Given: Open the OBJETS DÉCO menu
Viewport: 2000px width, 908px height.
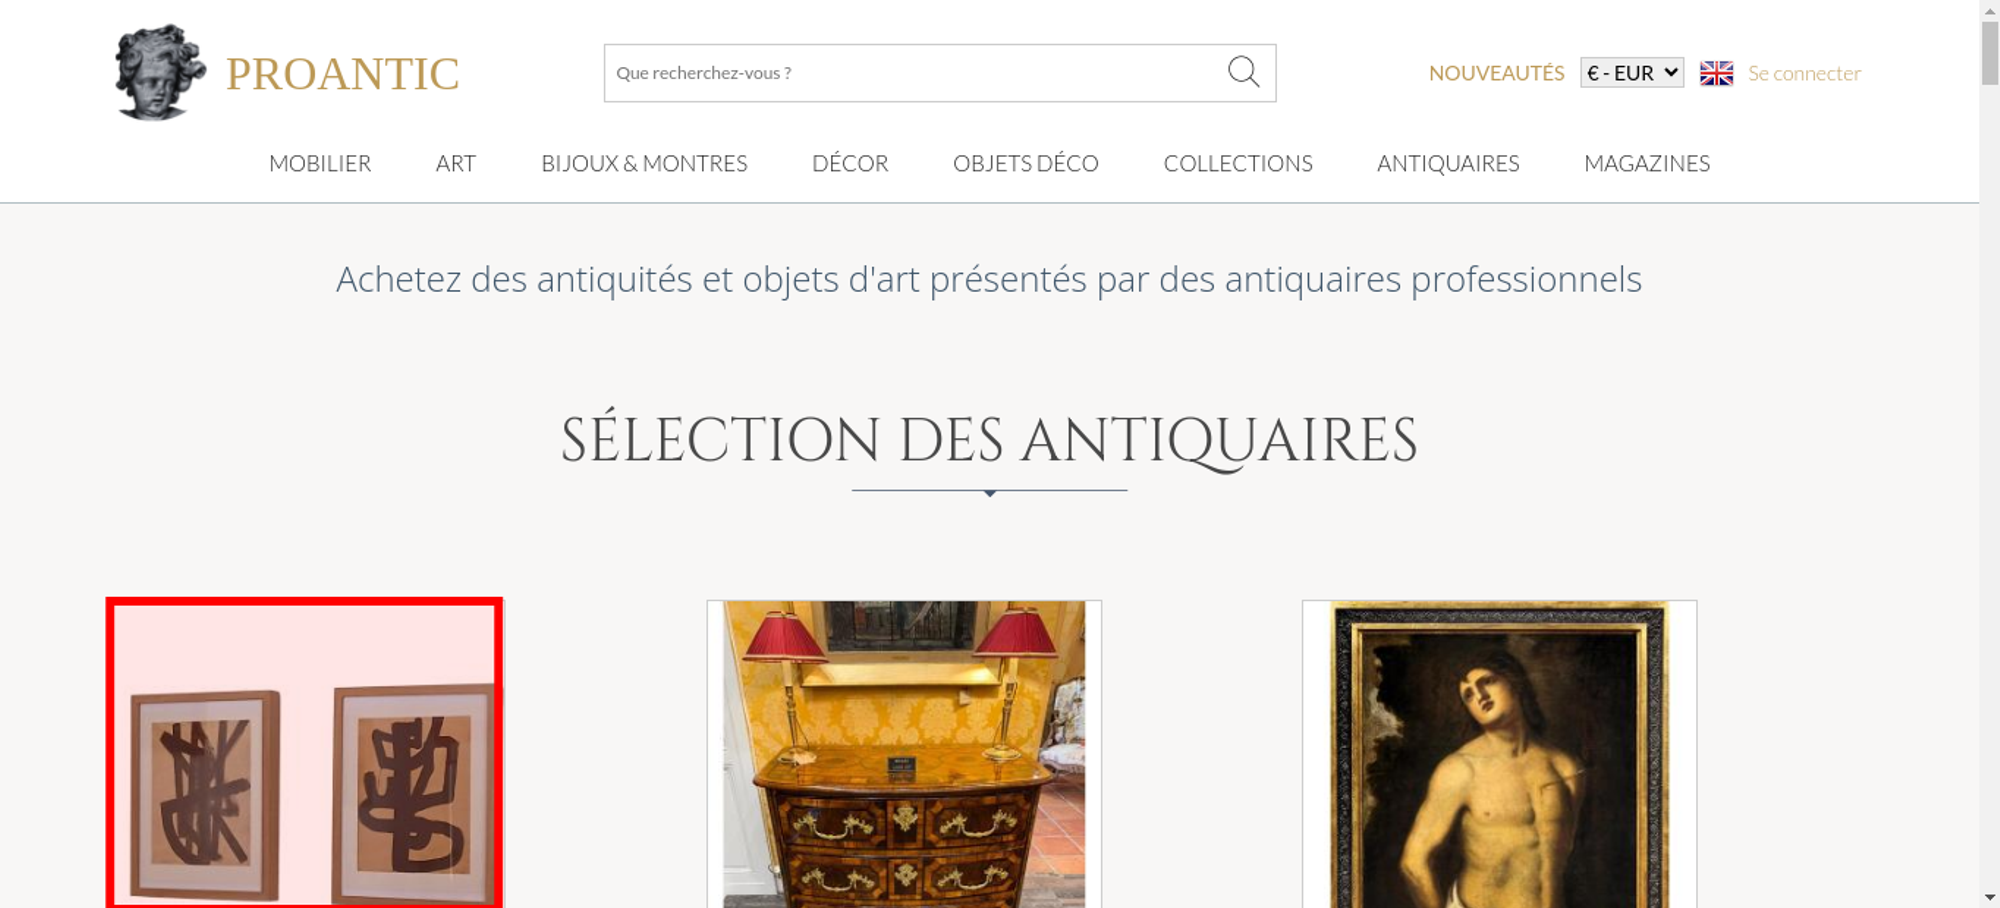Looking at the screenshot, I should (1026, 163).
